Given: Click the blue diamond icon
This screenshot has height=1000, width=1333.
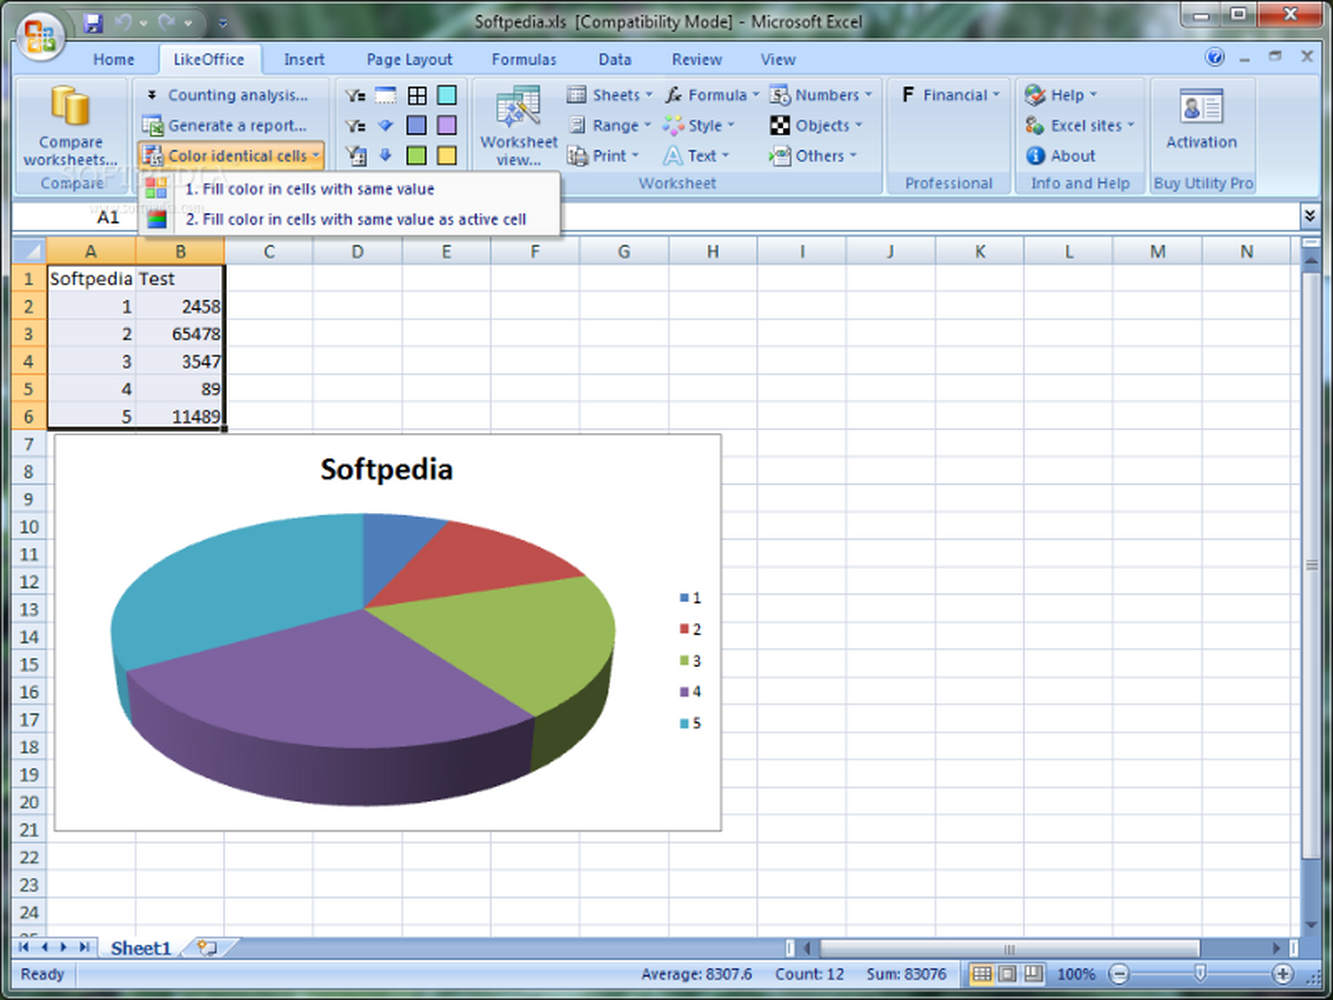Looking at the screenshot, I should (386, 125).
